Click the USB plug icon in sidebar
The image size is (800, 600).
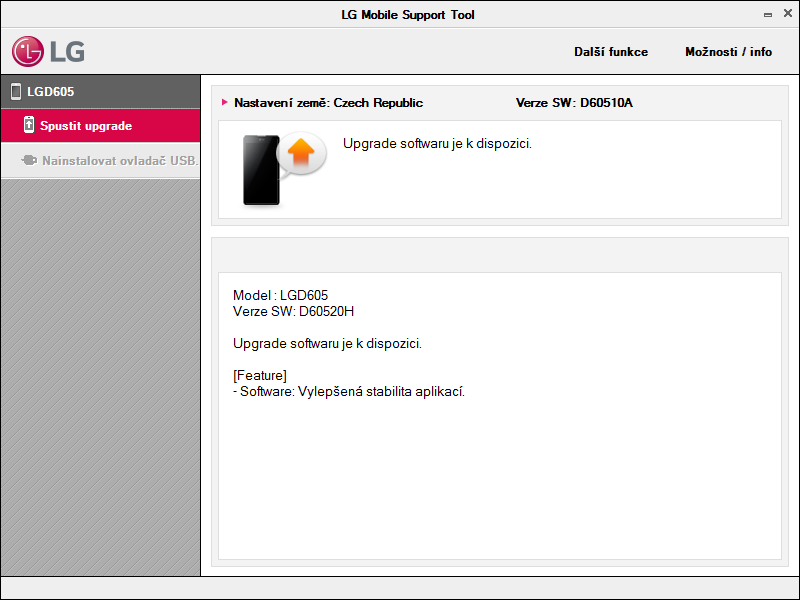[29, 161]
